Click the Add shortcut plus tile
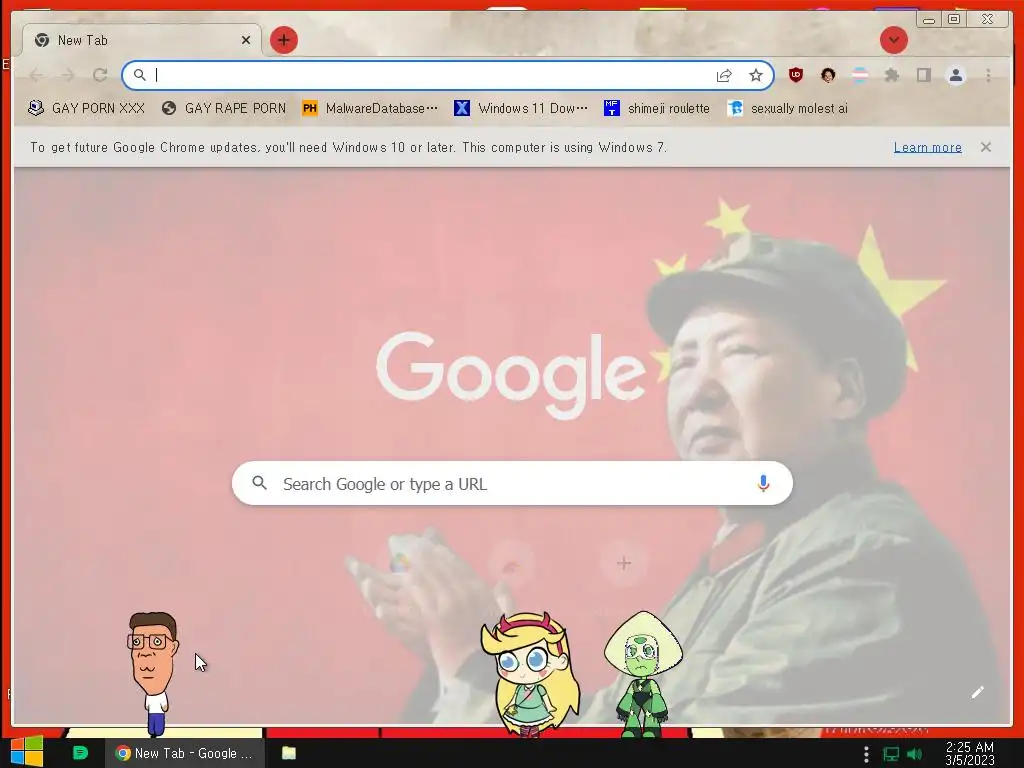1024x768 pixels. [x=624, y=563]
